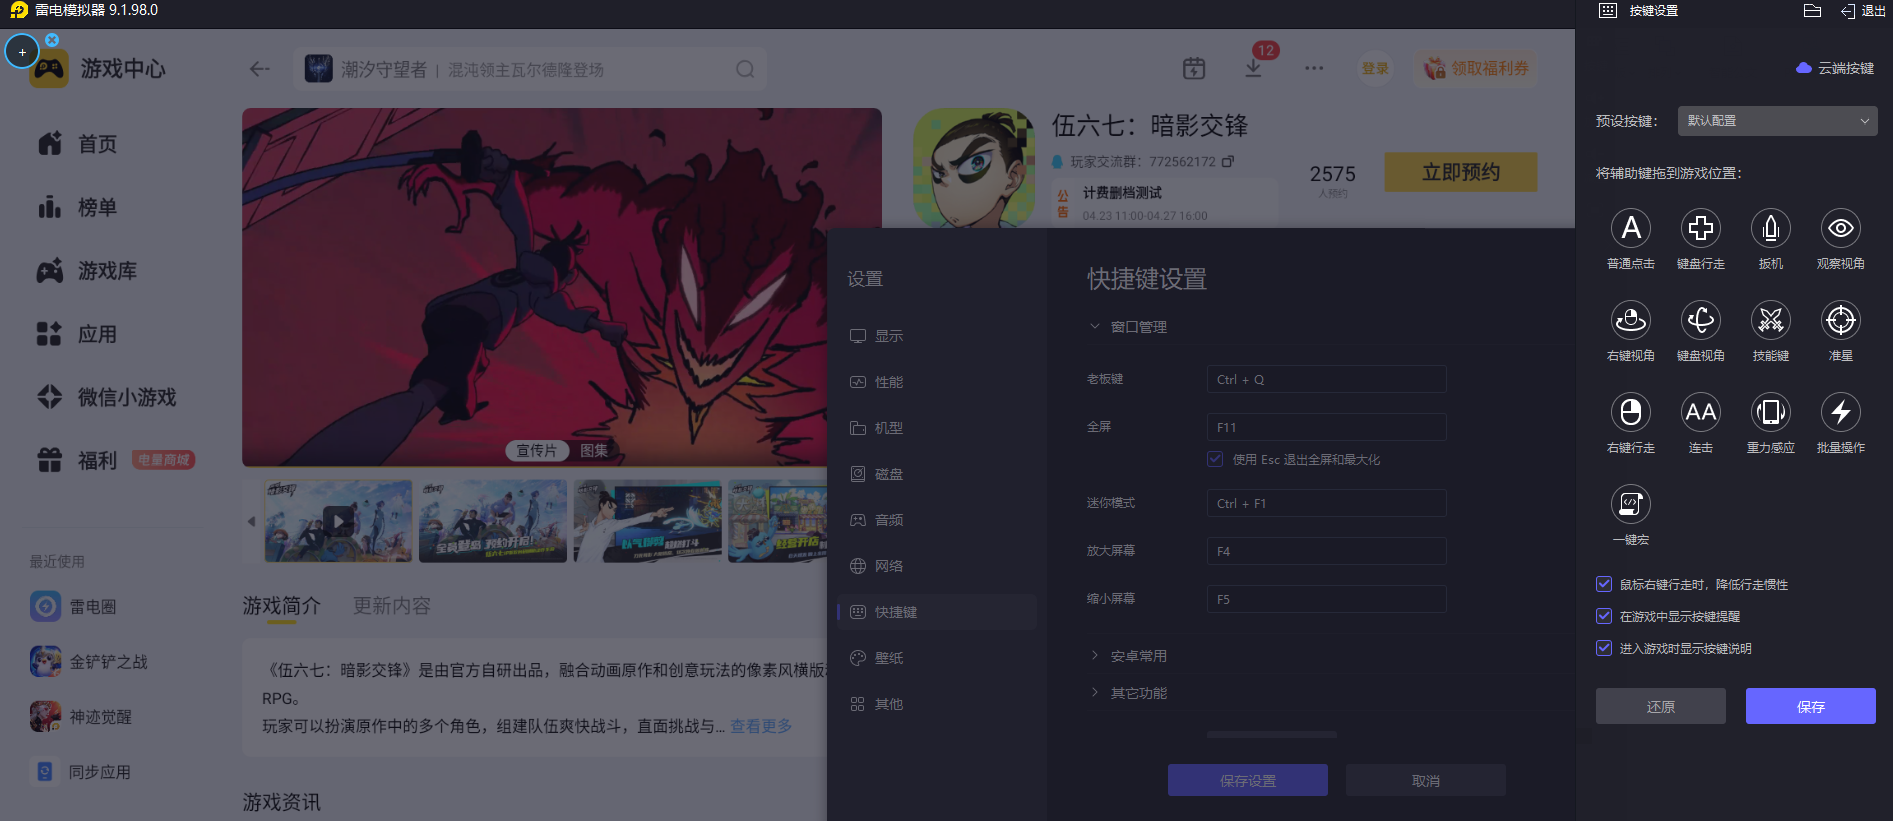Open the downloads icon with badge 12

1254,68
